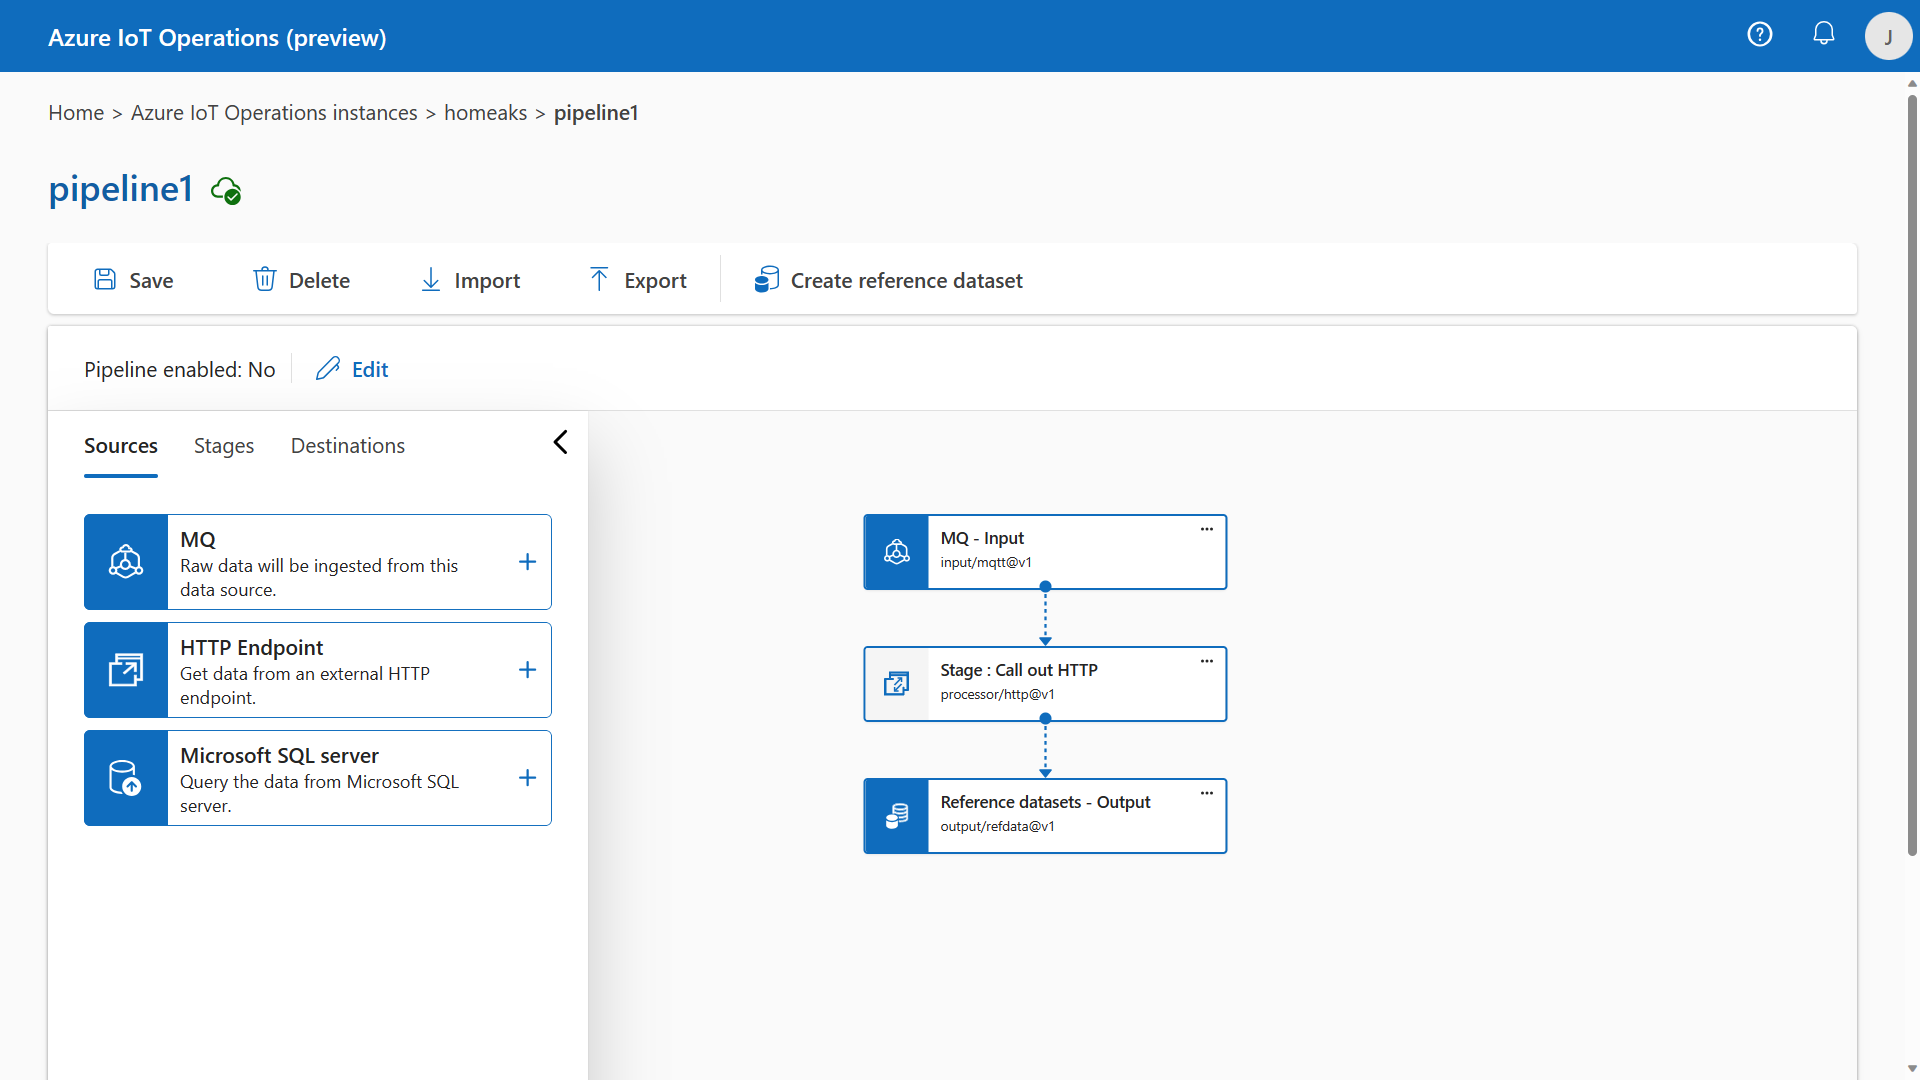
Task: Open more options on Call out HTTP stage
Action: 1207,661
